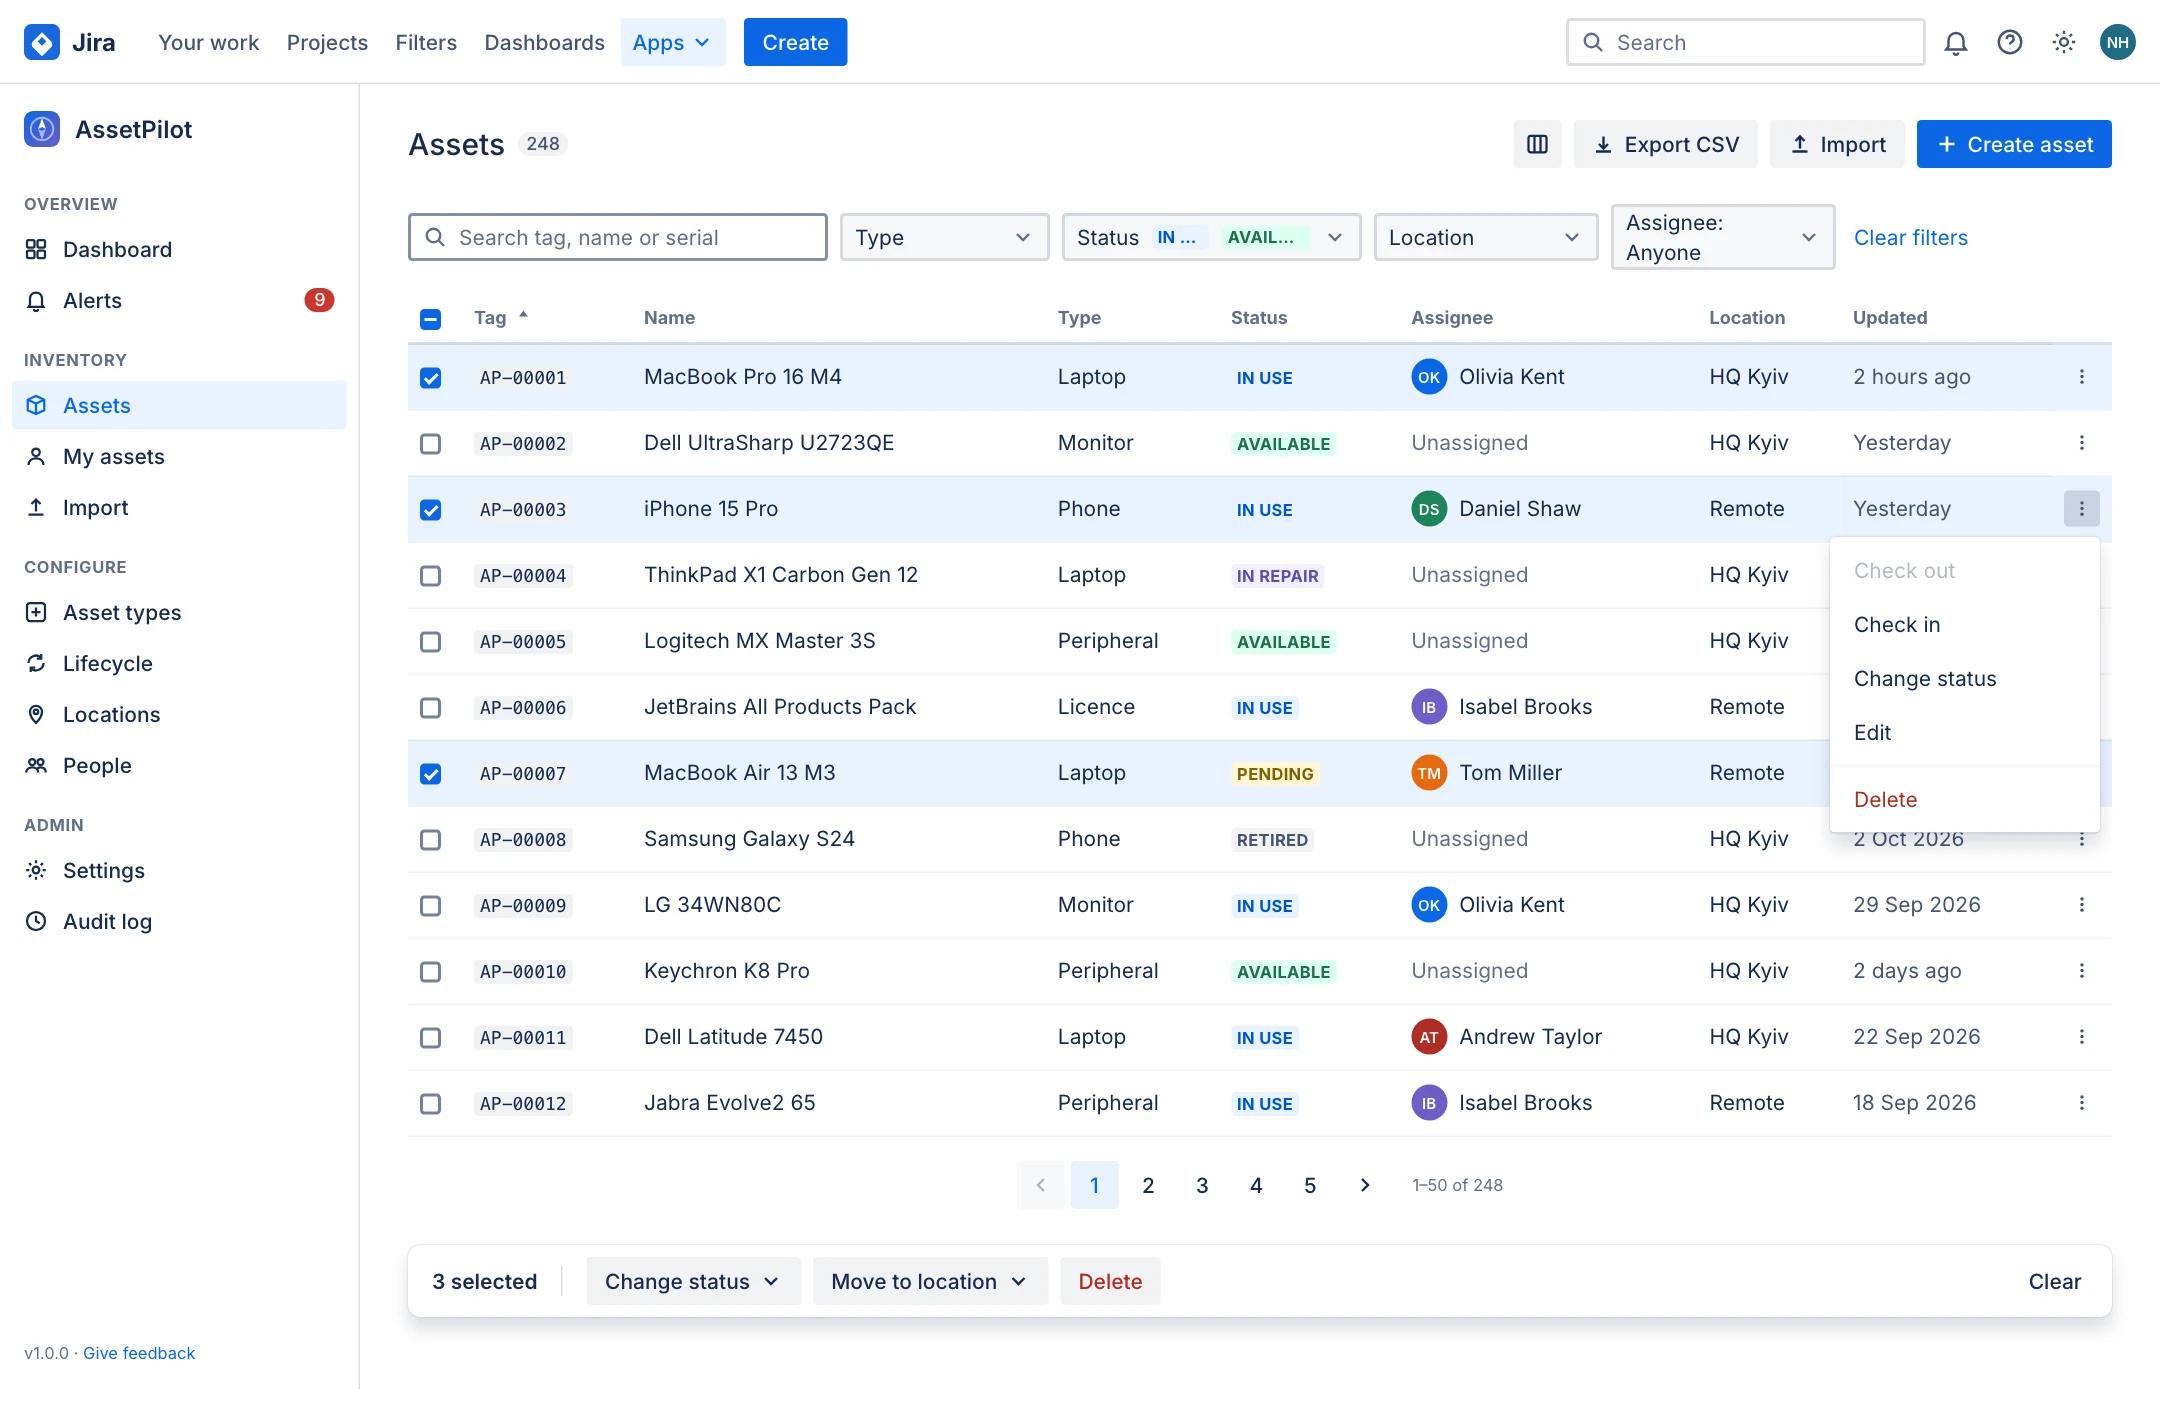Screen dimensions: 2160x1425
Task: Click the theme/settings sun icon in the top bar
Action: [x=2063, y=42]
